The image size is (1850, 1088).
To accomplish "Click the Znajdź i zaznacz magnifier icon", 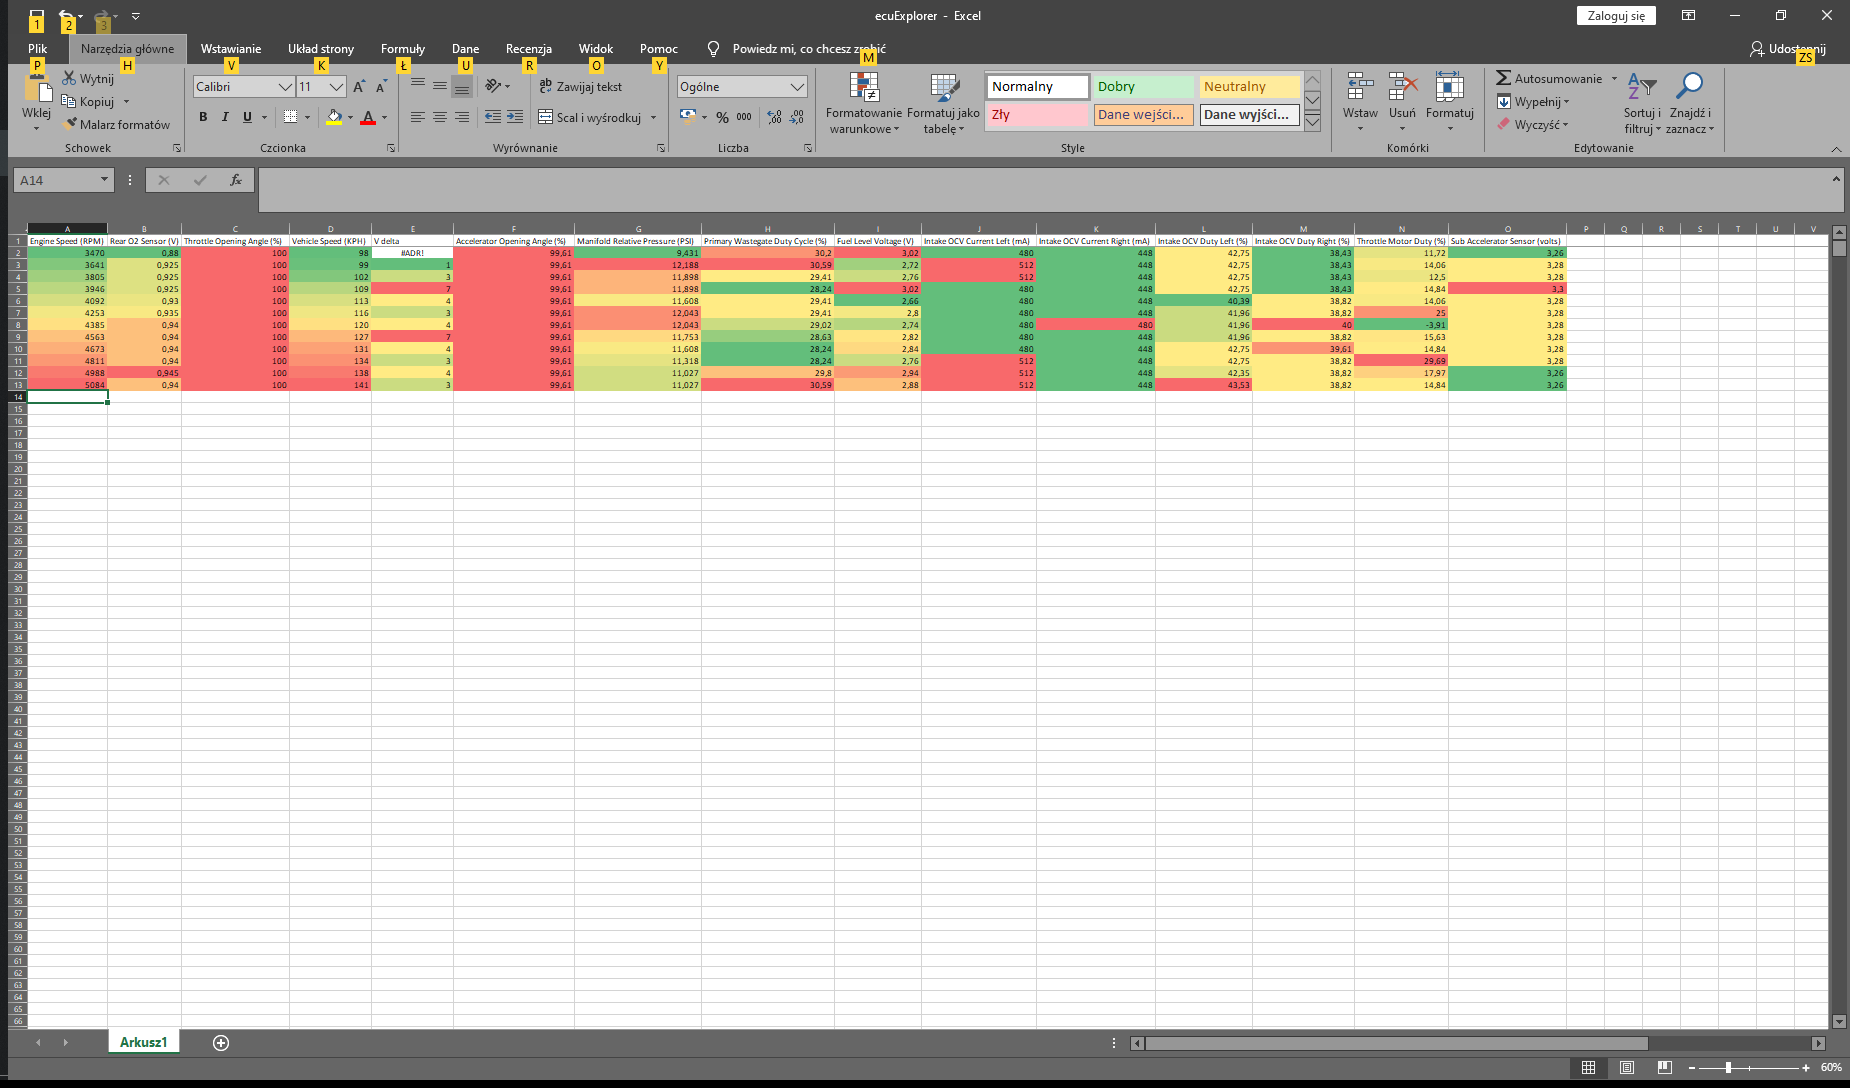I will coord(1689,88).
